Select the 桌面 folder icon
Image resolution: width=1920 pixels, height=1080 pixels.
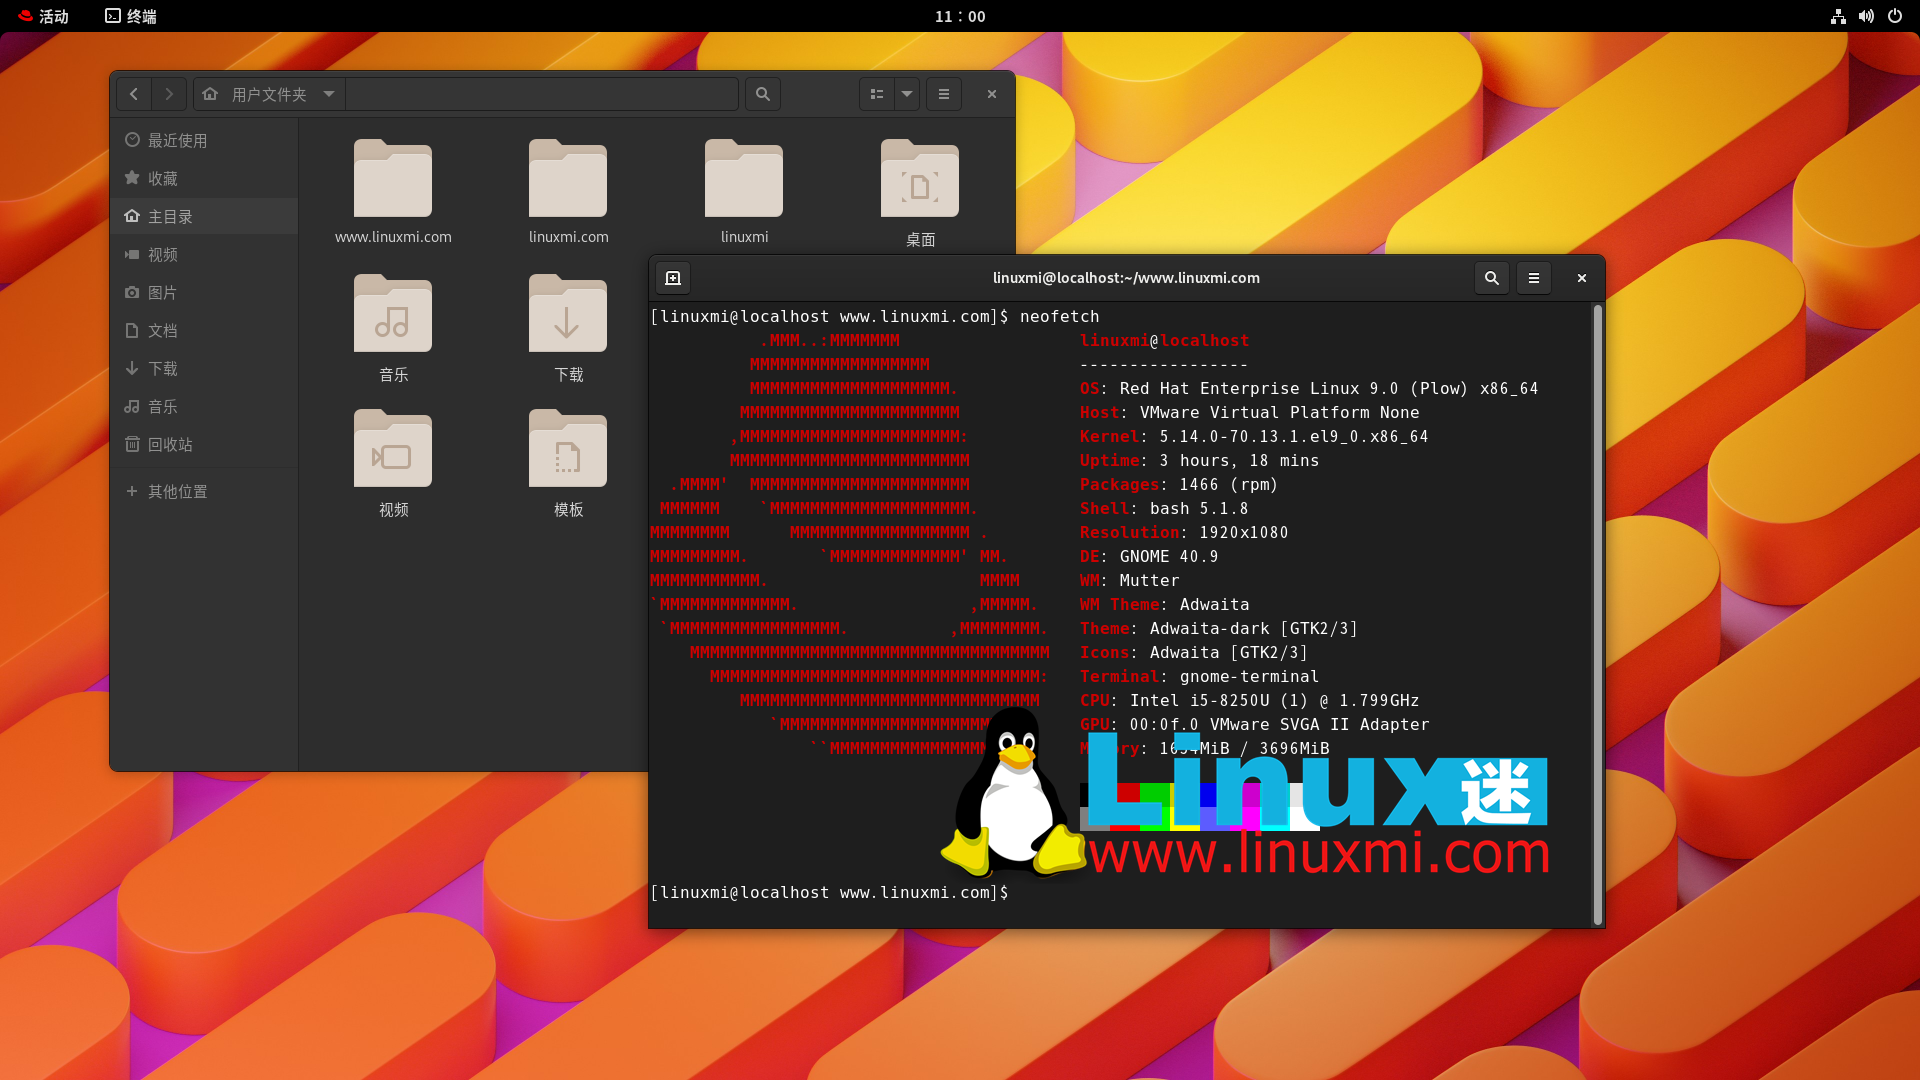tap(920, 178)
